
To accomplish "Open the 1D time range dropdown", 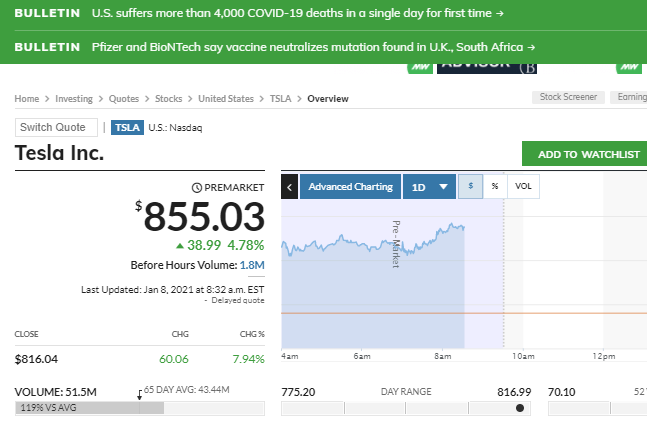I will click(430, 187).
